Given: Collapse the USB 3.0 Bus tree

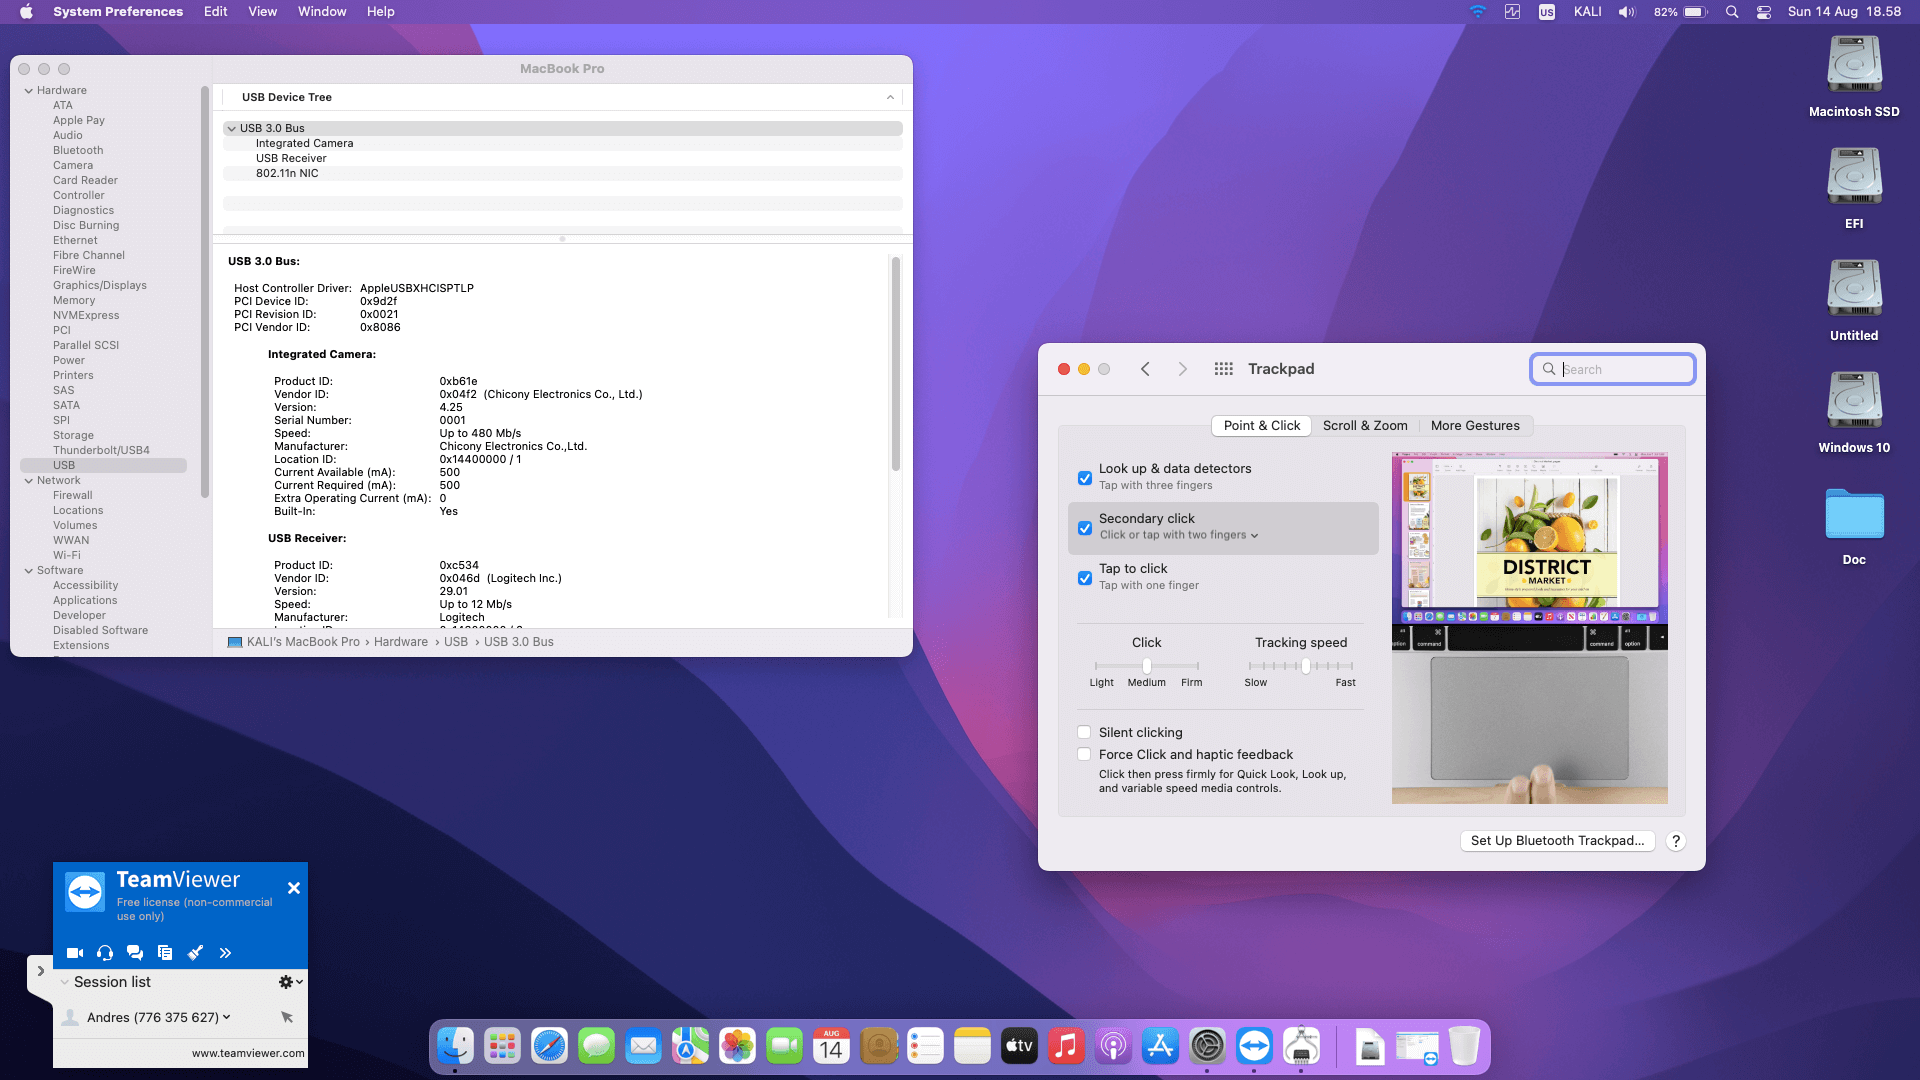Looking at the screenshot, I should [231, 128].
